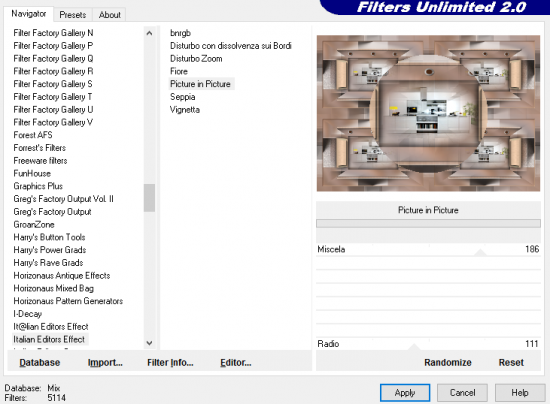Click the Radio slider handle
The image size is (550, 404).
(x=414, y=346)
